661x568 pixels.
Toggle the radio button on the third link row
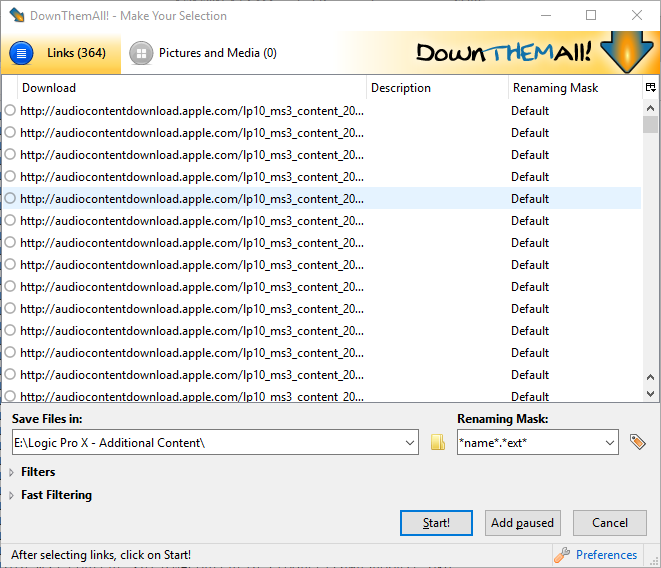coord(10,155)
